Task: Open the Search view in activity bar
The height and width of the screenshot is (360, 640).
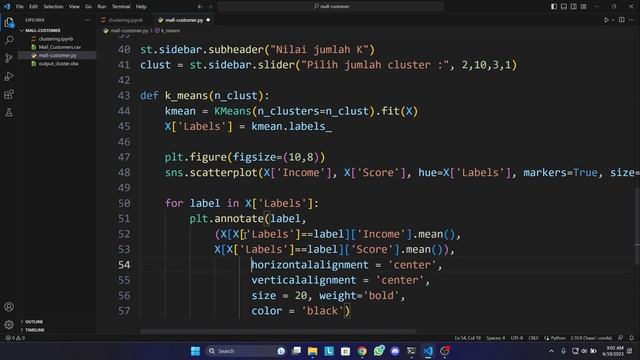Action: coord(9,40)
